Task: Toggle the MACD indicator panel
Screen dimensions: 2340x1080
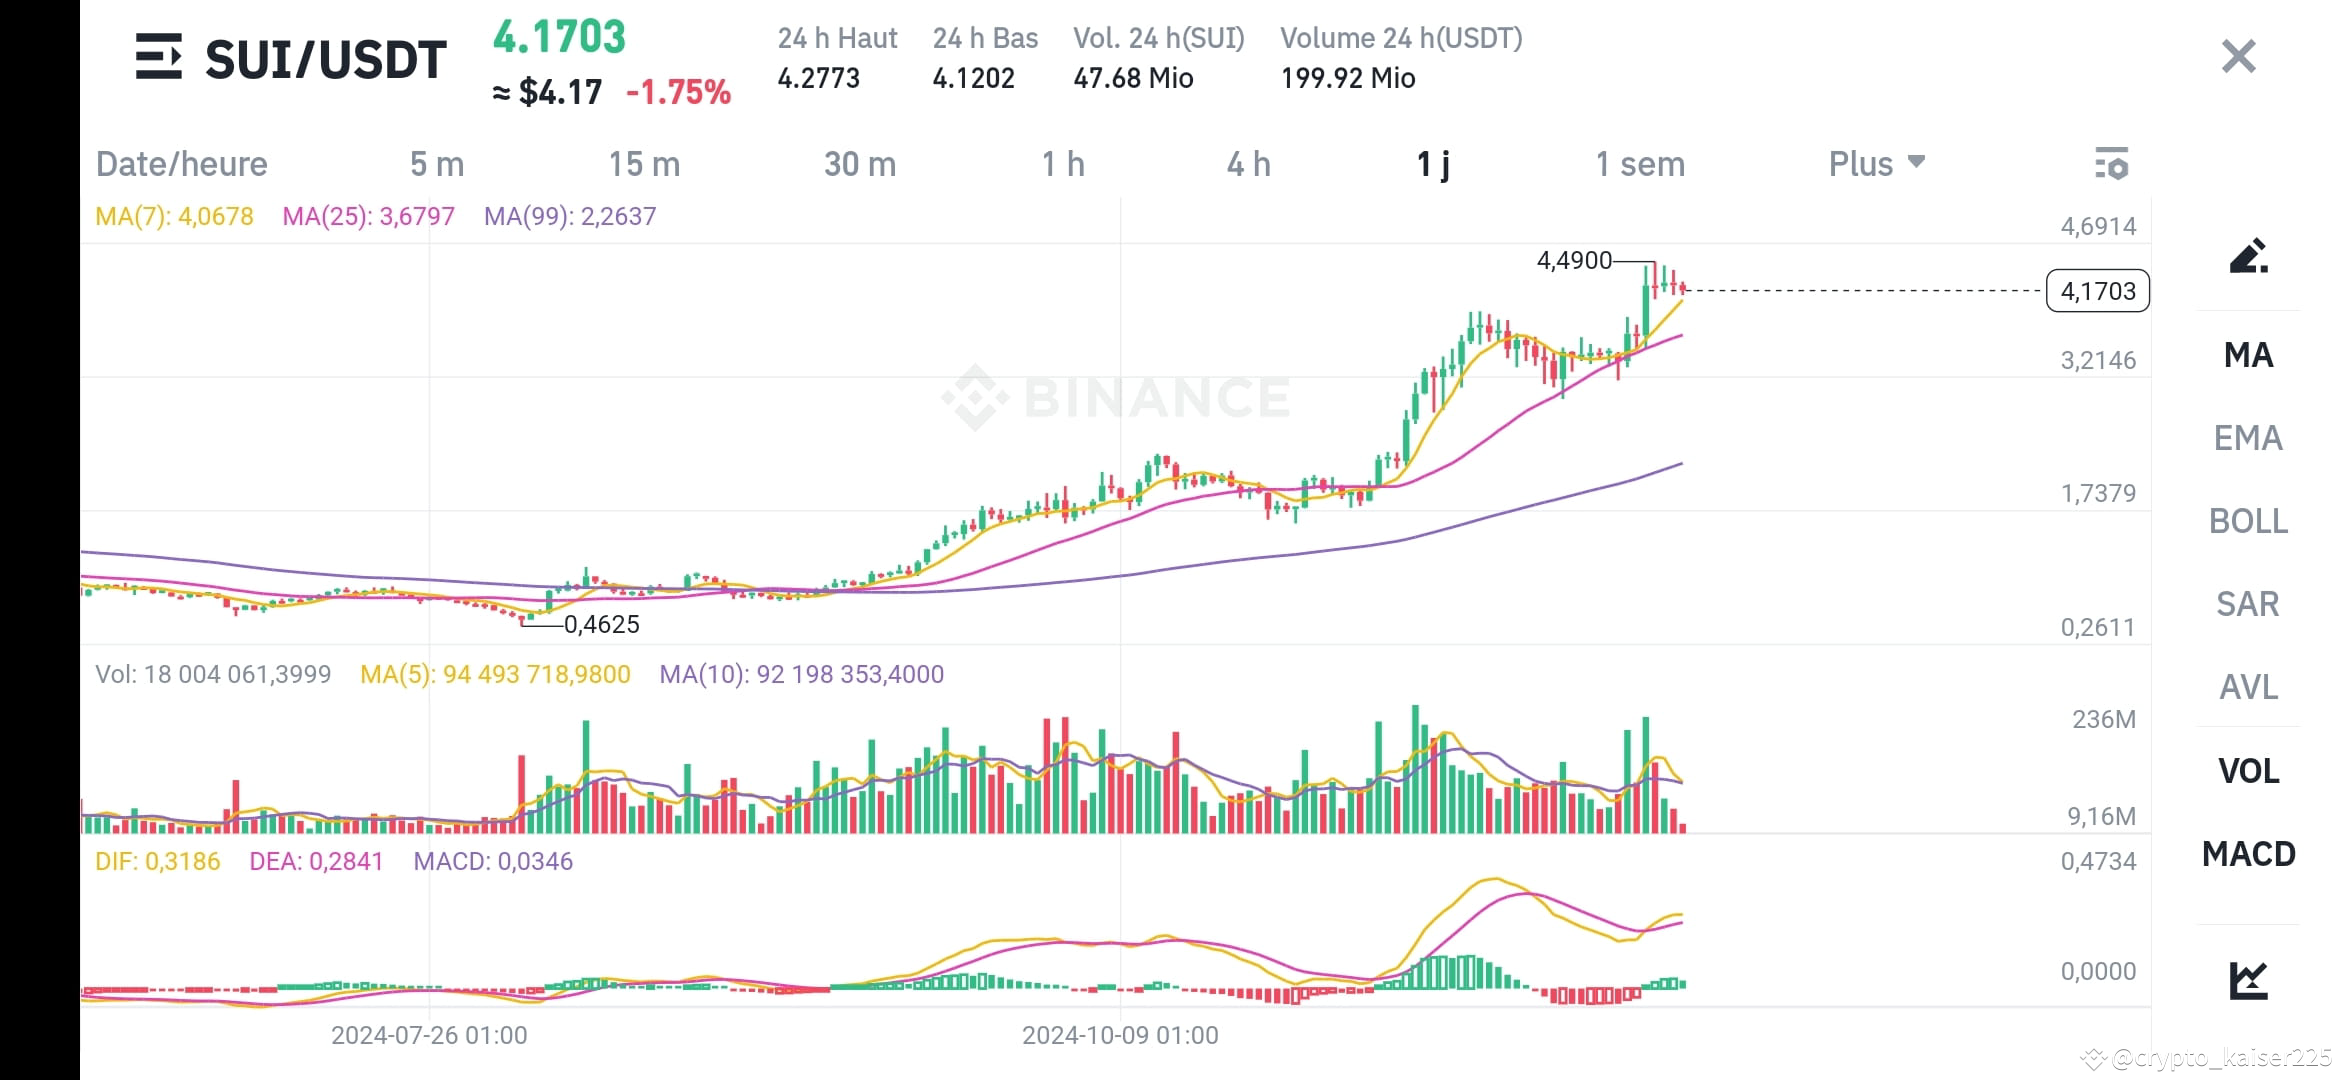Action: pos(2248,855)
